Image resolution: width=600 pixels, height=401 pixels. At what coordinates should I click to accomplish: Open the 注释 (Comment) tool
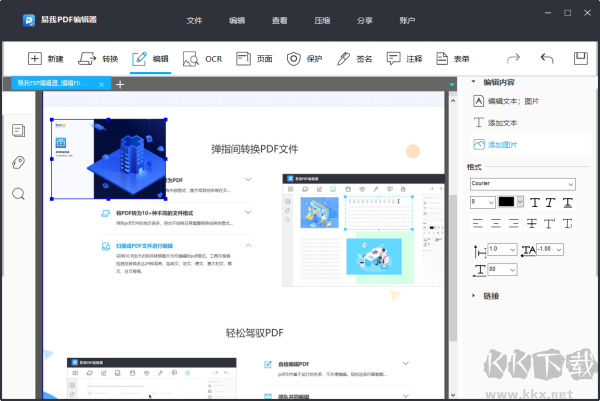point(404,59)
